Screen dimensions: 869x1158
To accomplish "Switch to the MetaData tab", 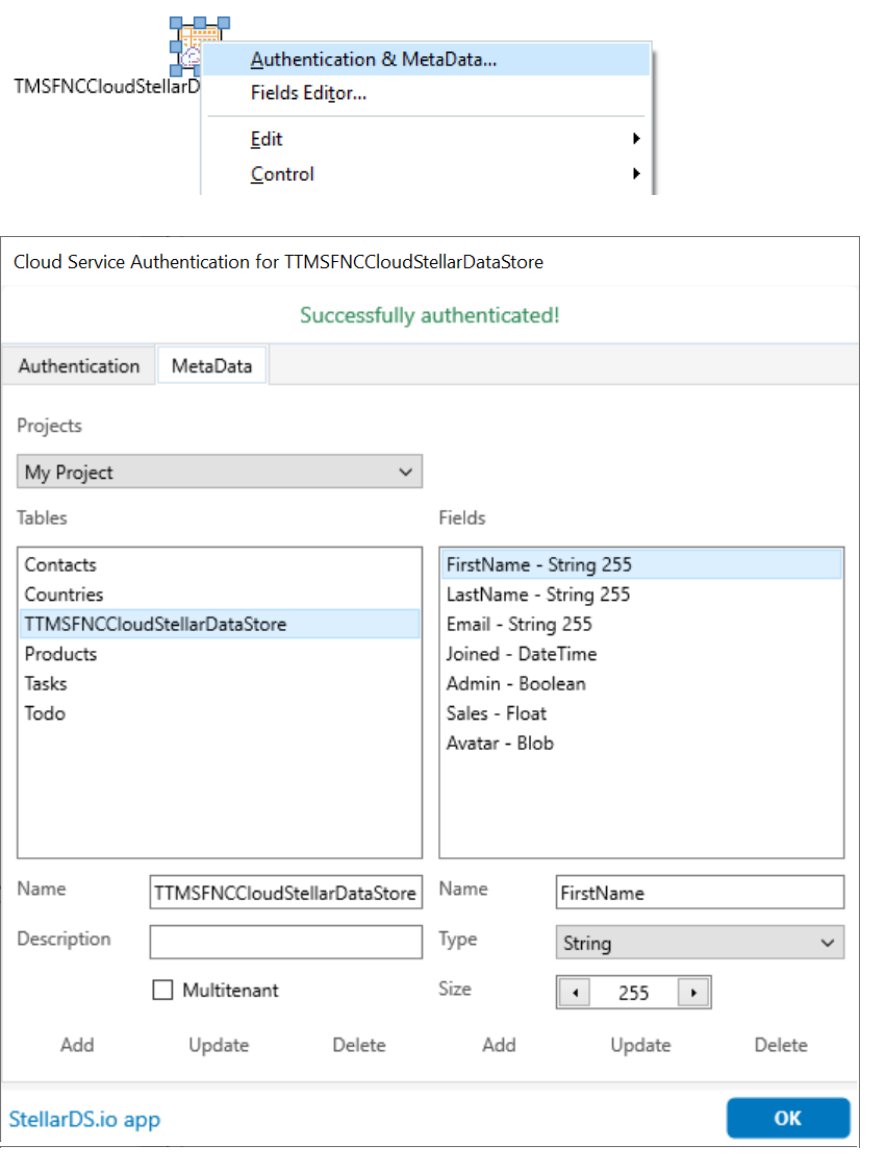I will [212, 366].
